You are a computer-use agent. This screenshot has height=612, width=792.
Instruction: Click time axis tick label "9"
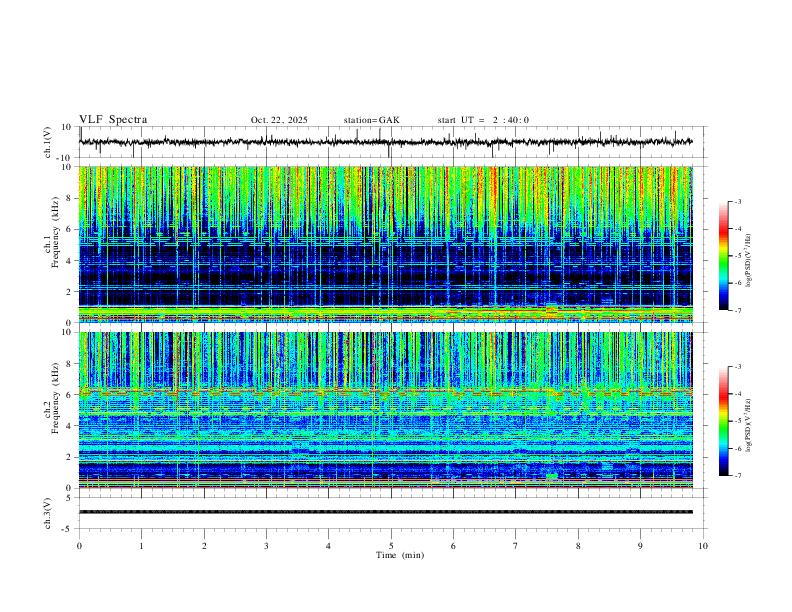640,546
